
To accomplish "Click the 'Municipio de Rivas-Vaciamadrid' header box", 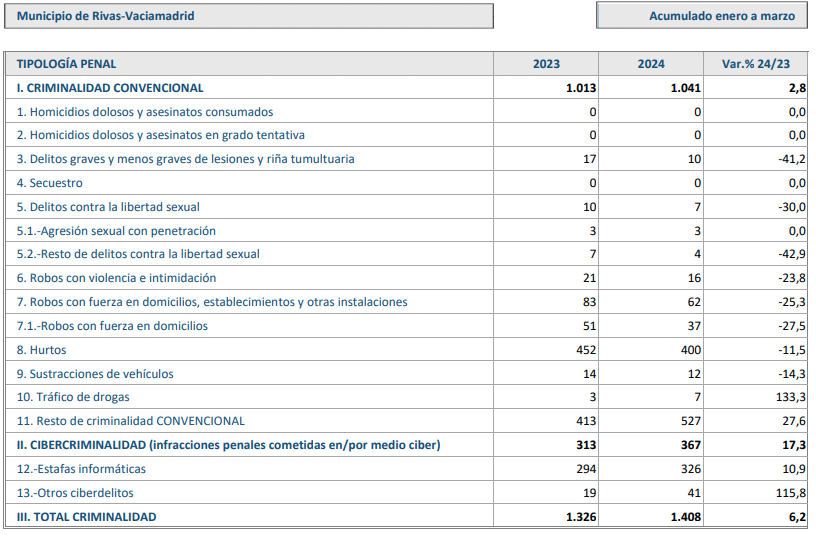I will click(x=249, y=16).
